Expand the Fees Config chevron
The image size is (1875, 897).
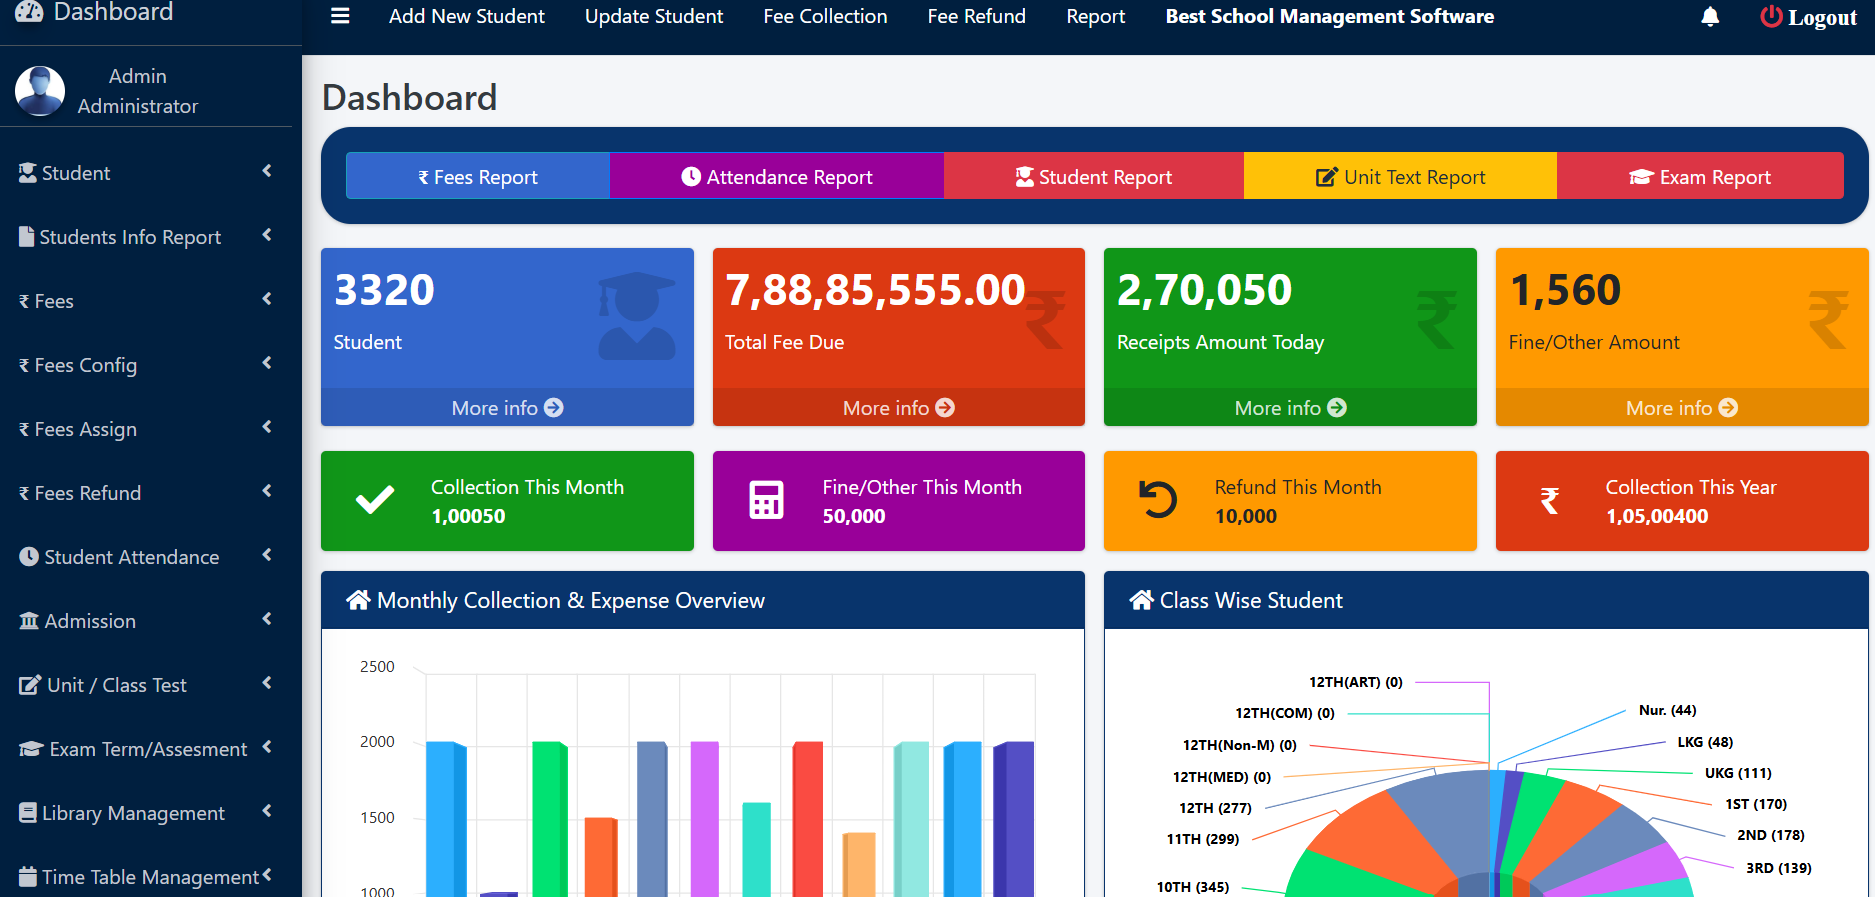click(267, 363)
